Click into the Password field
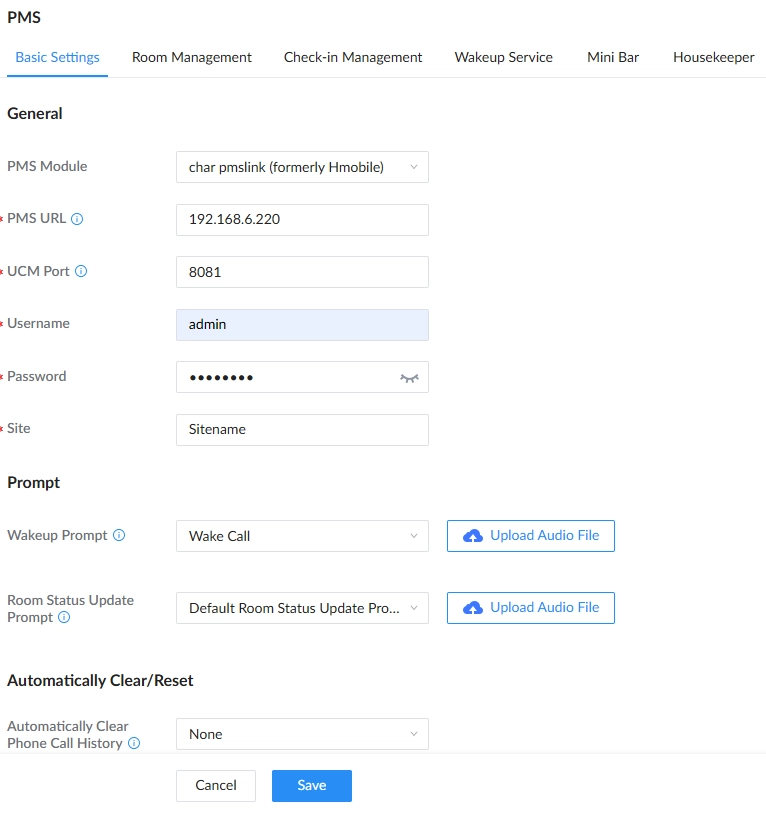Screen dimensions: 766x827 [302, 377]
